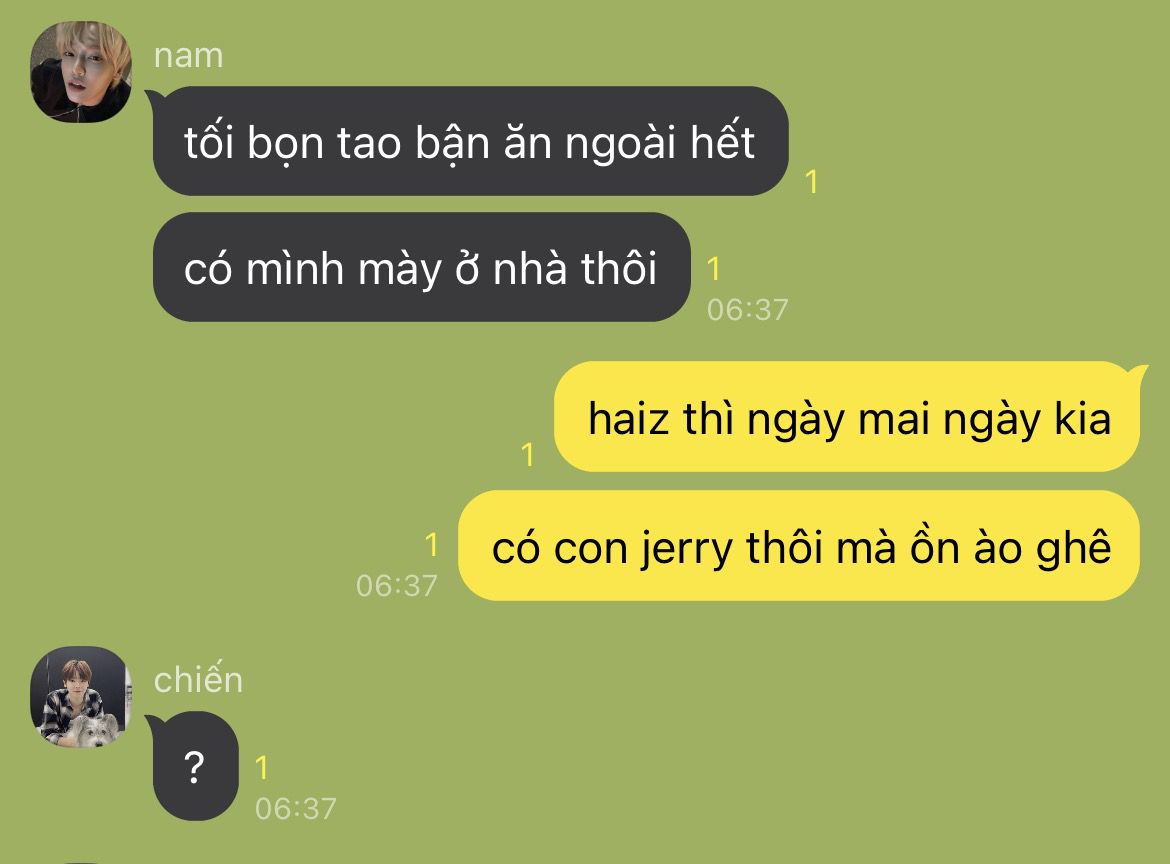Screen dimensions: 1170x864
Task: Tap chiến's question mark message bubble
Action: pyautogui.click(x=195, y=766)
